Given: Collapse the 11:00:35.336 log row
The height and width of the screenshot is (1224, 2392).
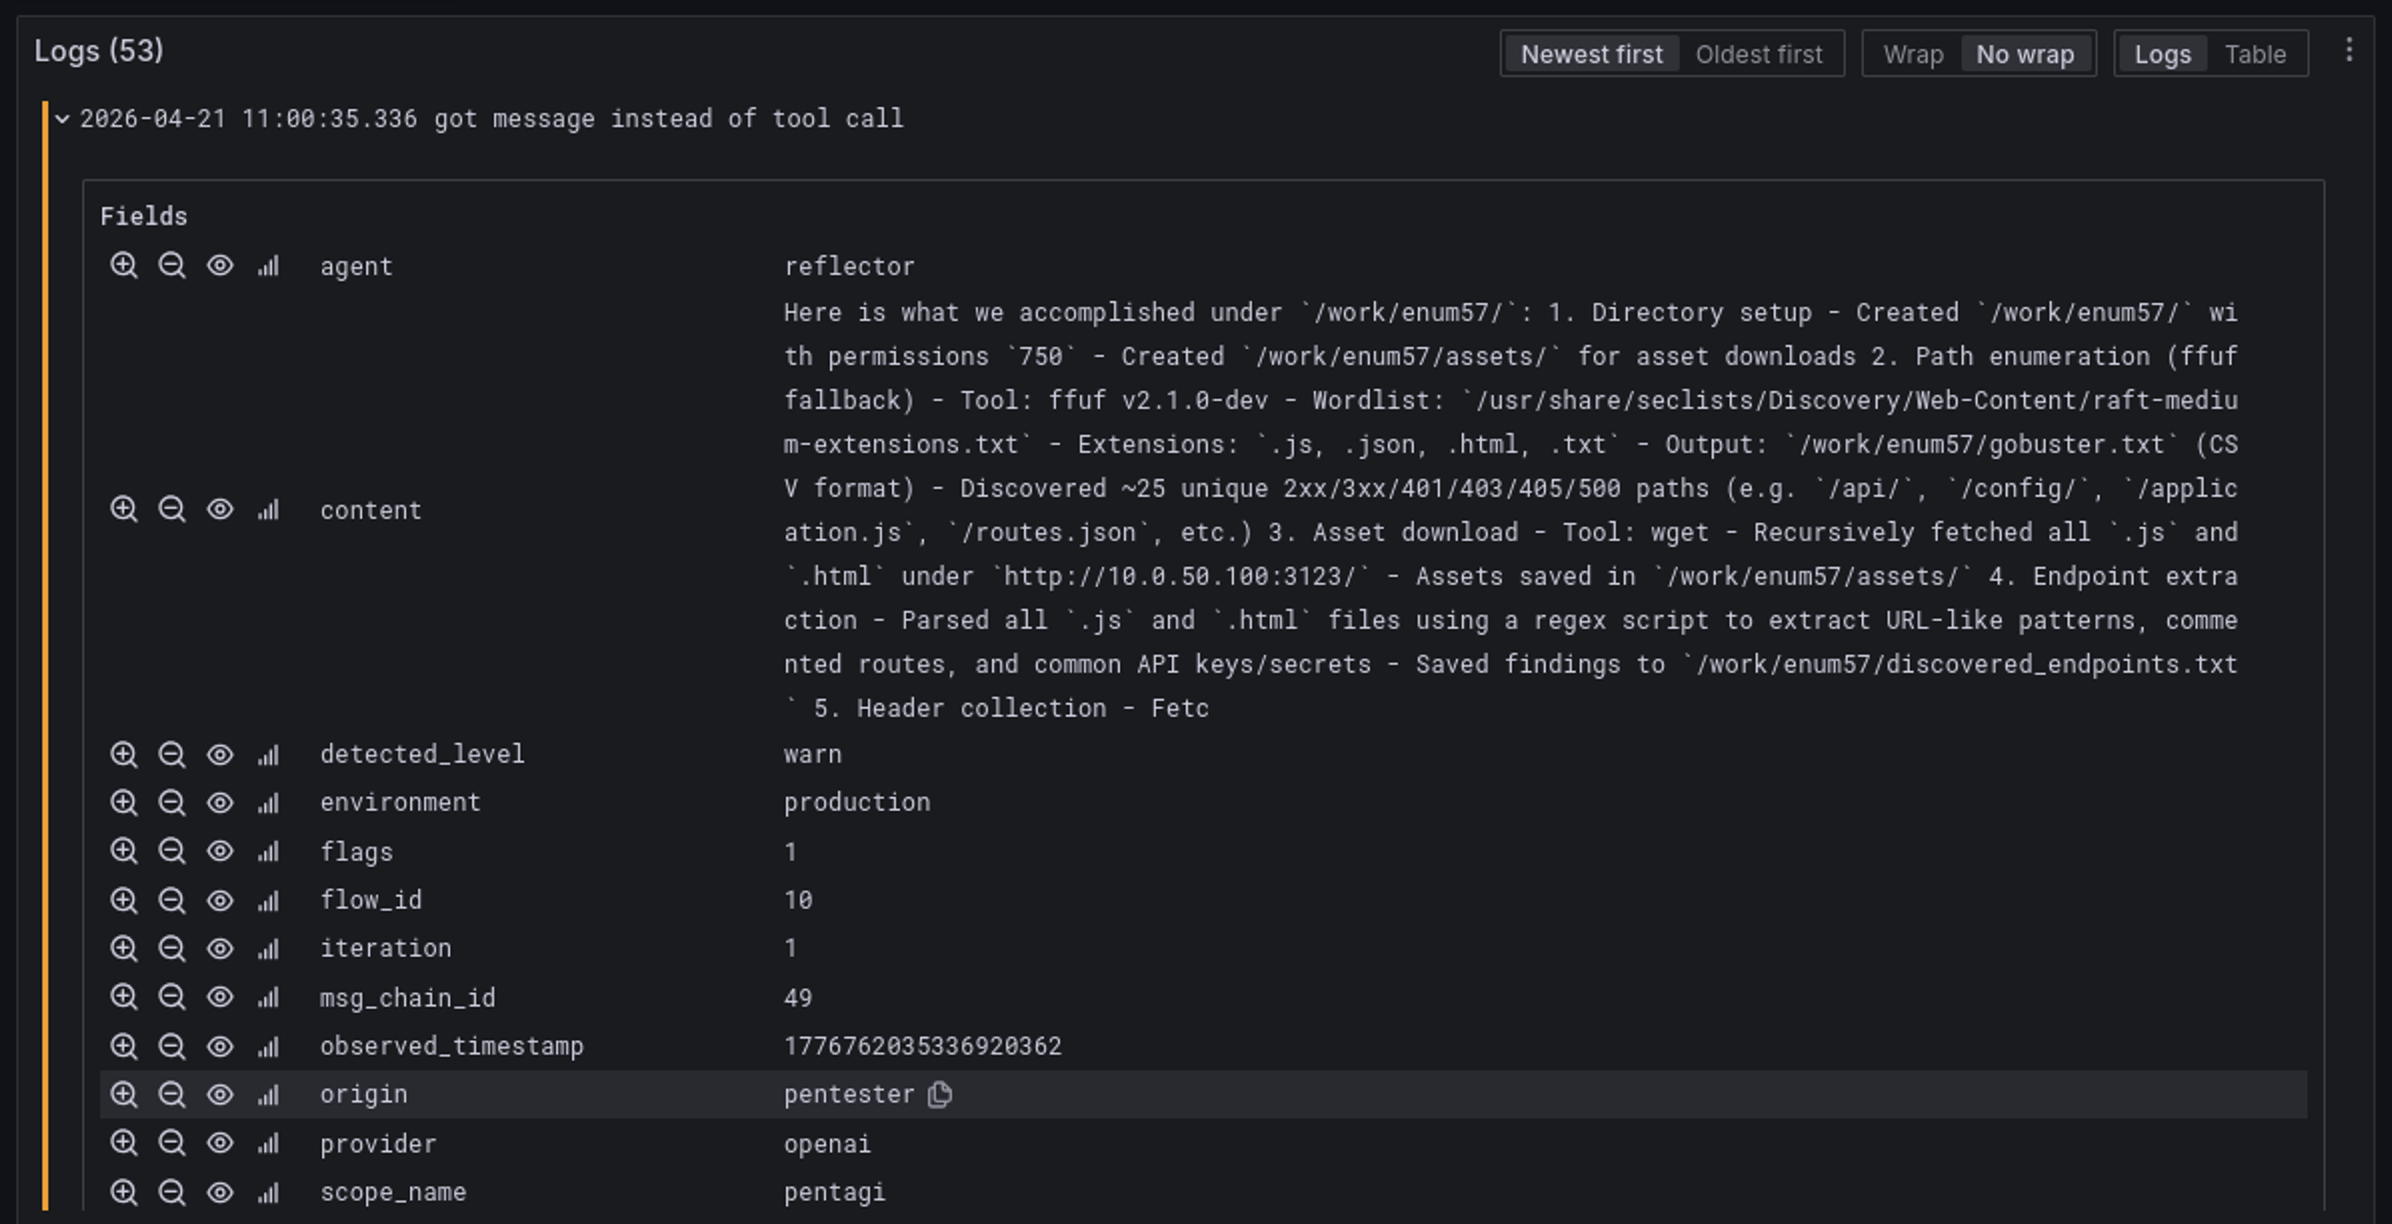Looking at the screenshot, I should click(x=62, y=119).
